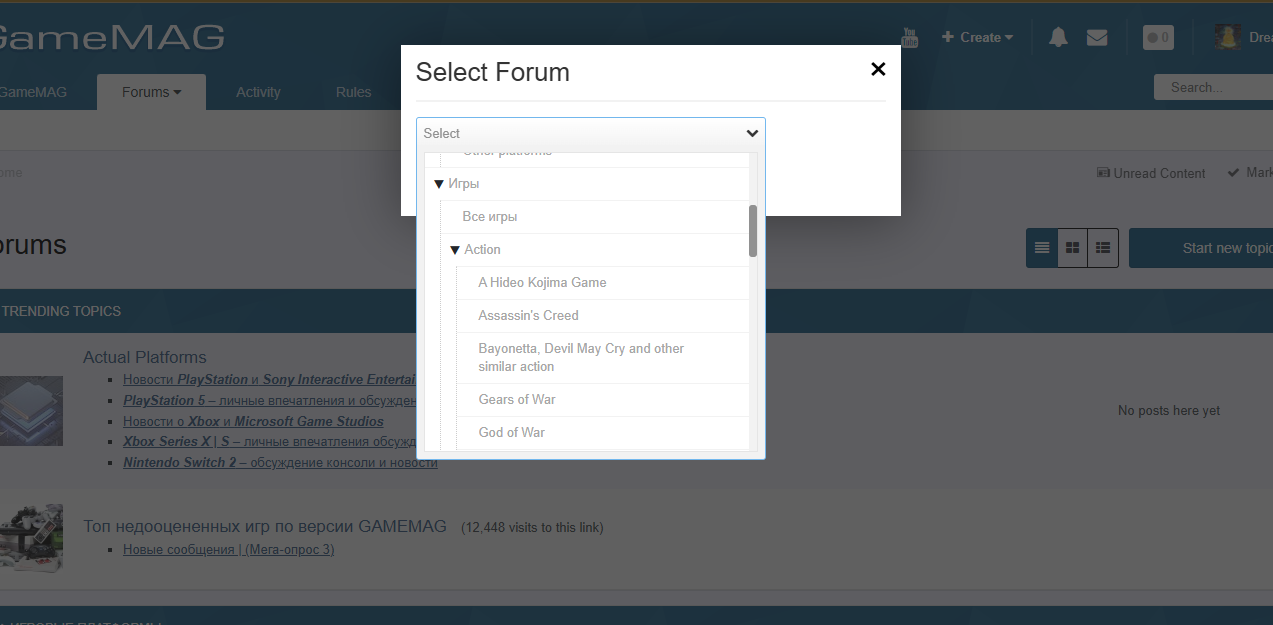Open Unread Content link
Viewport: 1273px width, 625px height.
tap(1151, 173)
